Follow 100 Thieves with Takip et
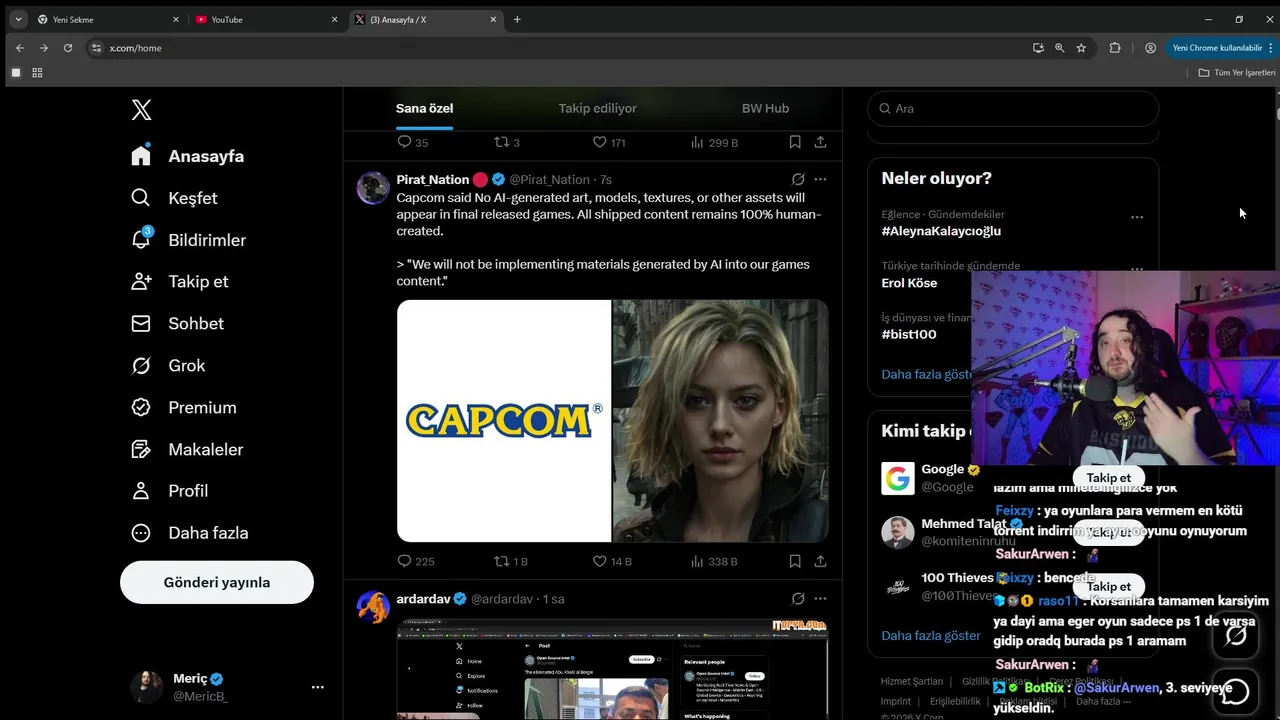The image size is (1280, 720). point(1109,587)
